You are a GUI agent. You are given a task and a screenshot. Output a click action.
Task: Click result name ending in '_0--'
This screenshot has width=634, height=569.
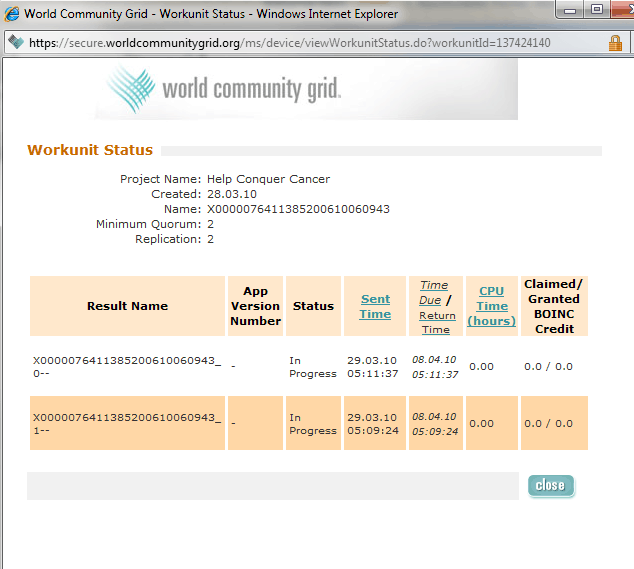click(x=127, y=367)
